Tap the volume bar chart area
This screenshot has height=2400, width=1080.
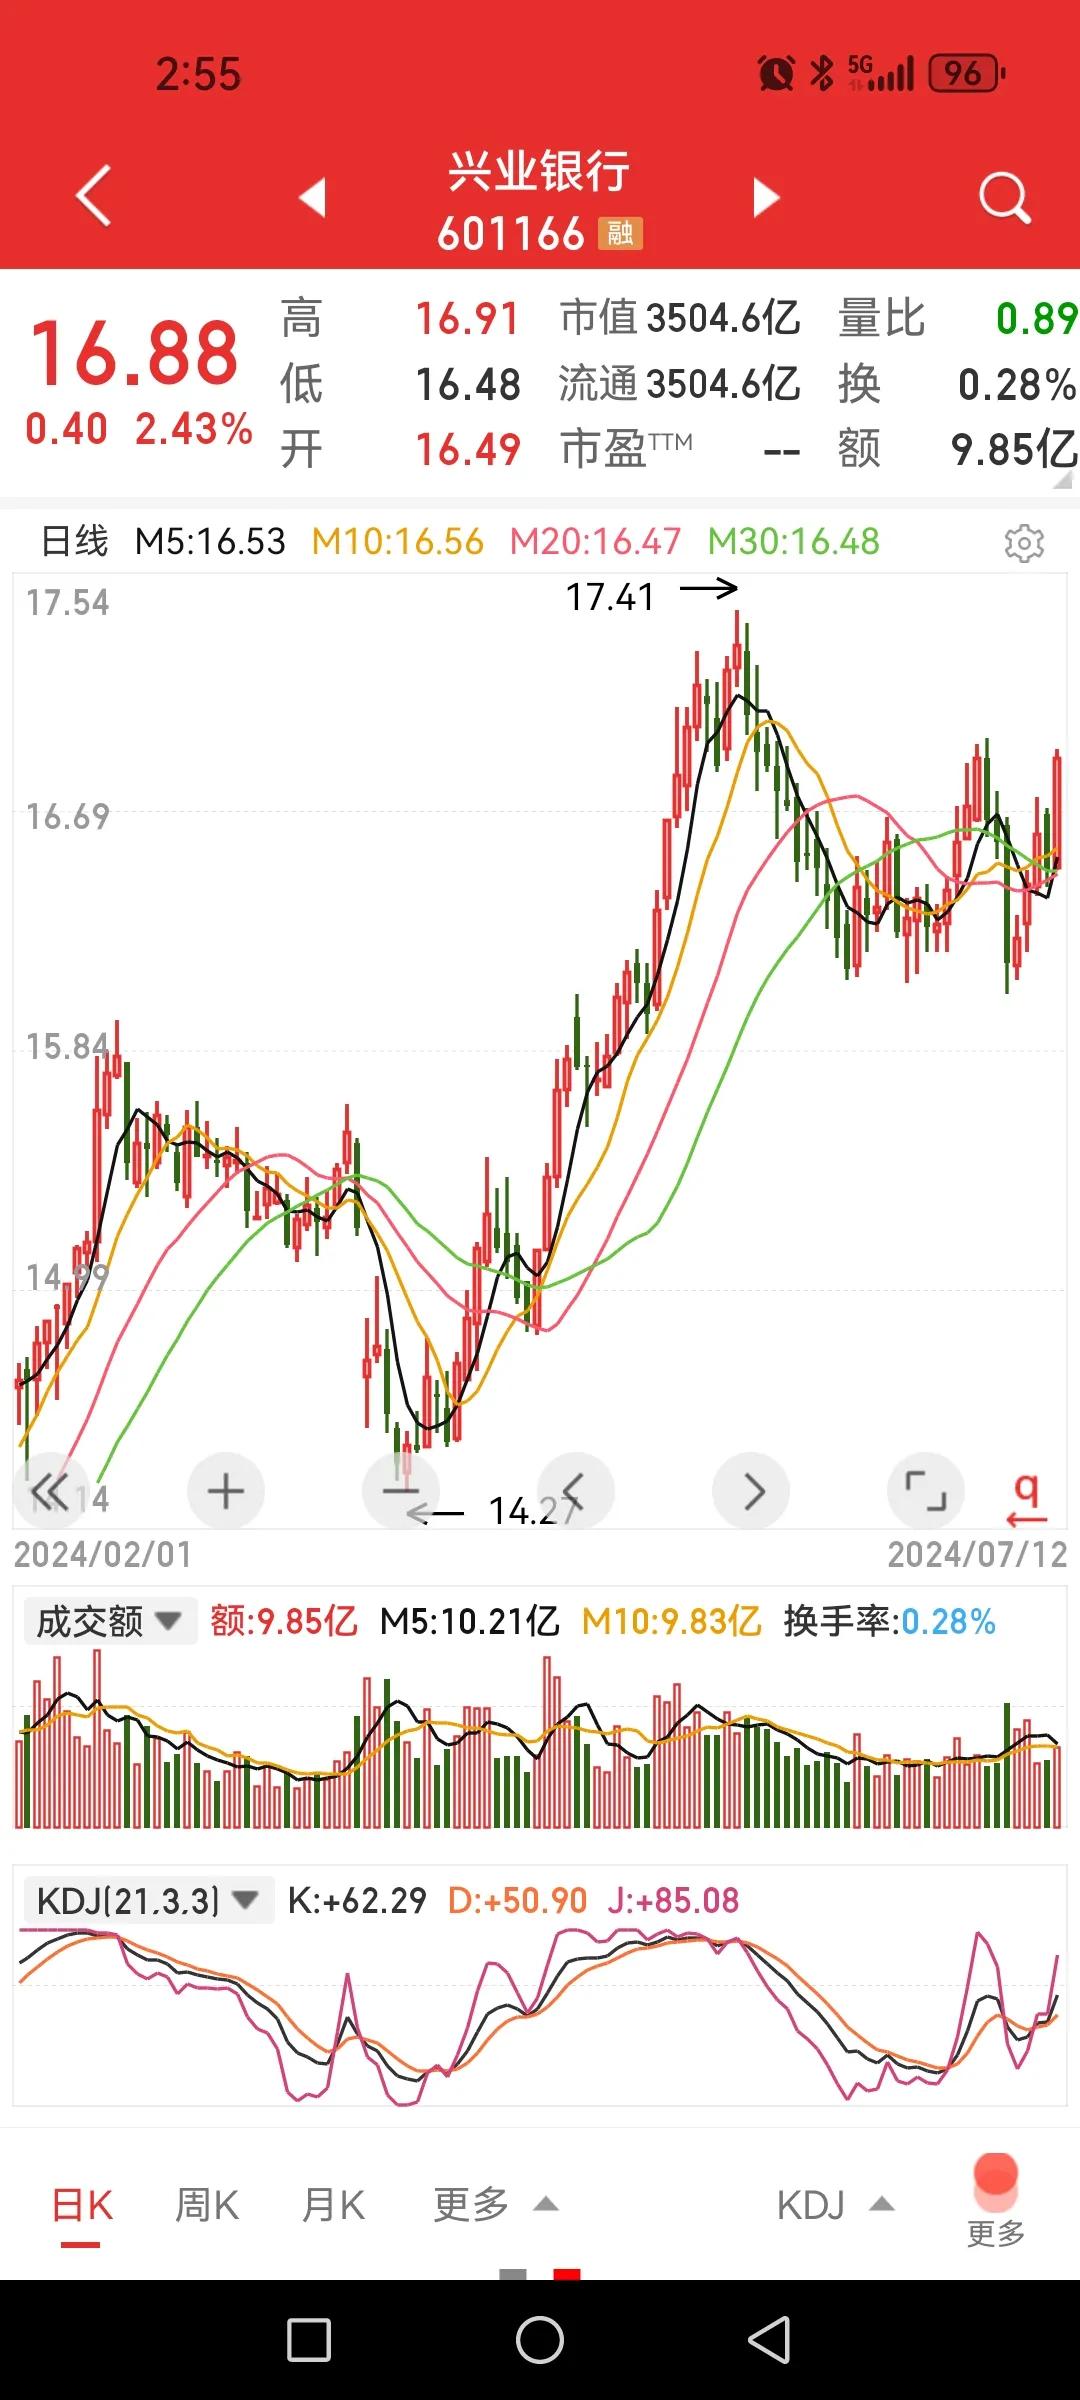[x=540, y=1740]
